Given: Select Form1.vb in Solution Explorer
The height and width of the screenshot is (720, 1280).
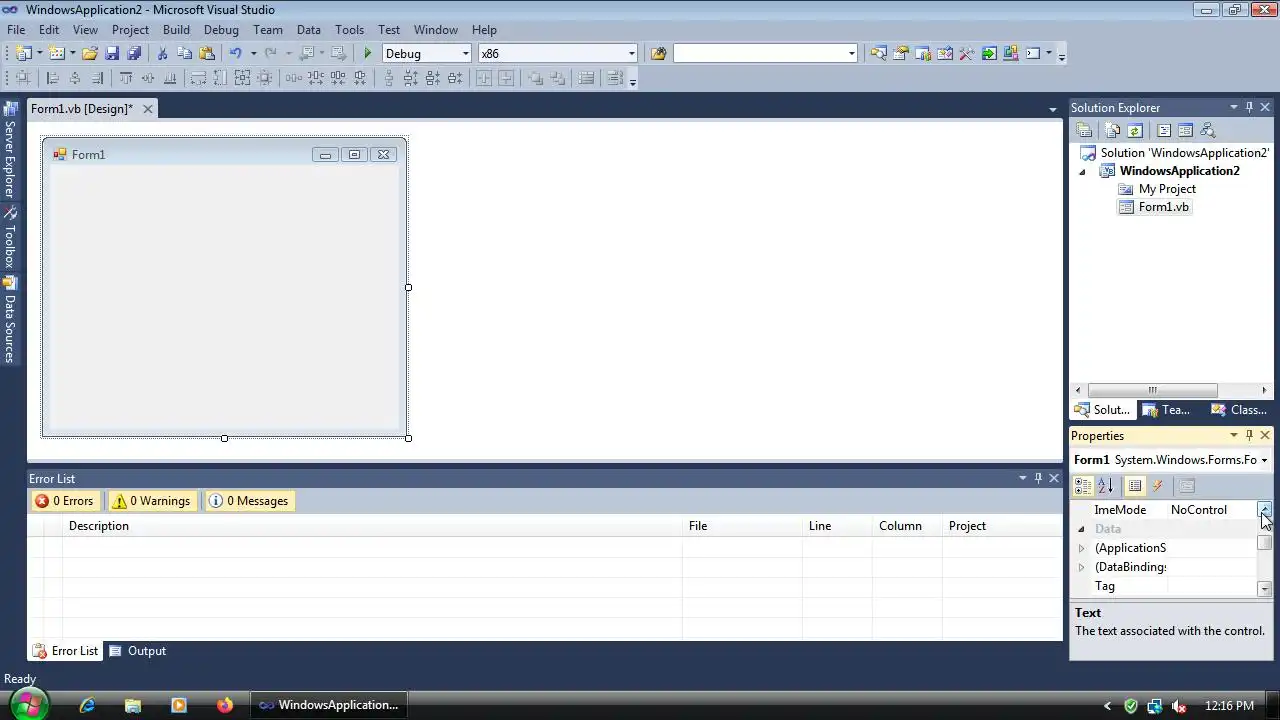Looking at the screenshot, I should 1153,207.
